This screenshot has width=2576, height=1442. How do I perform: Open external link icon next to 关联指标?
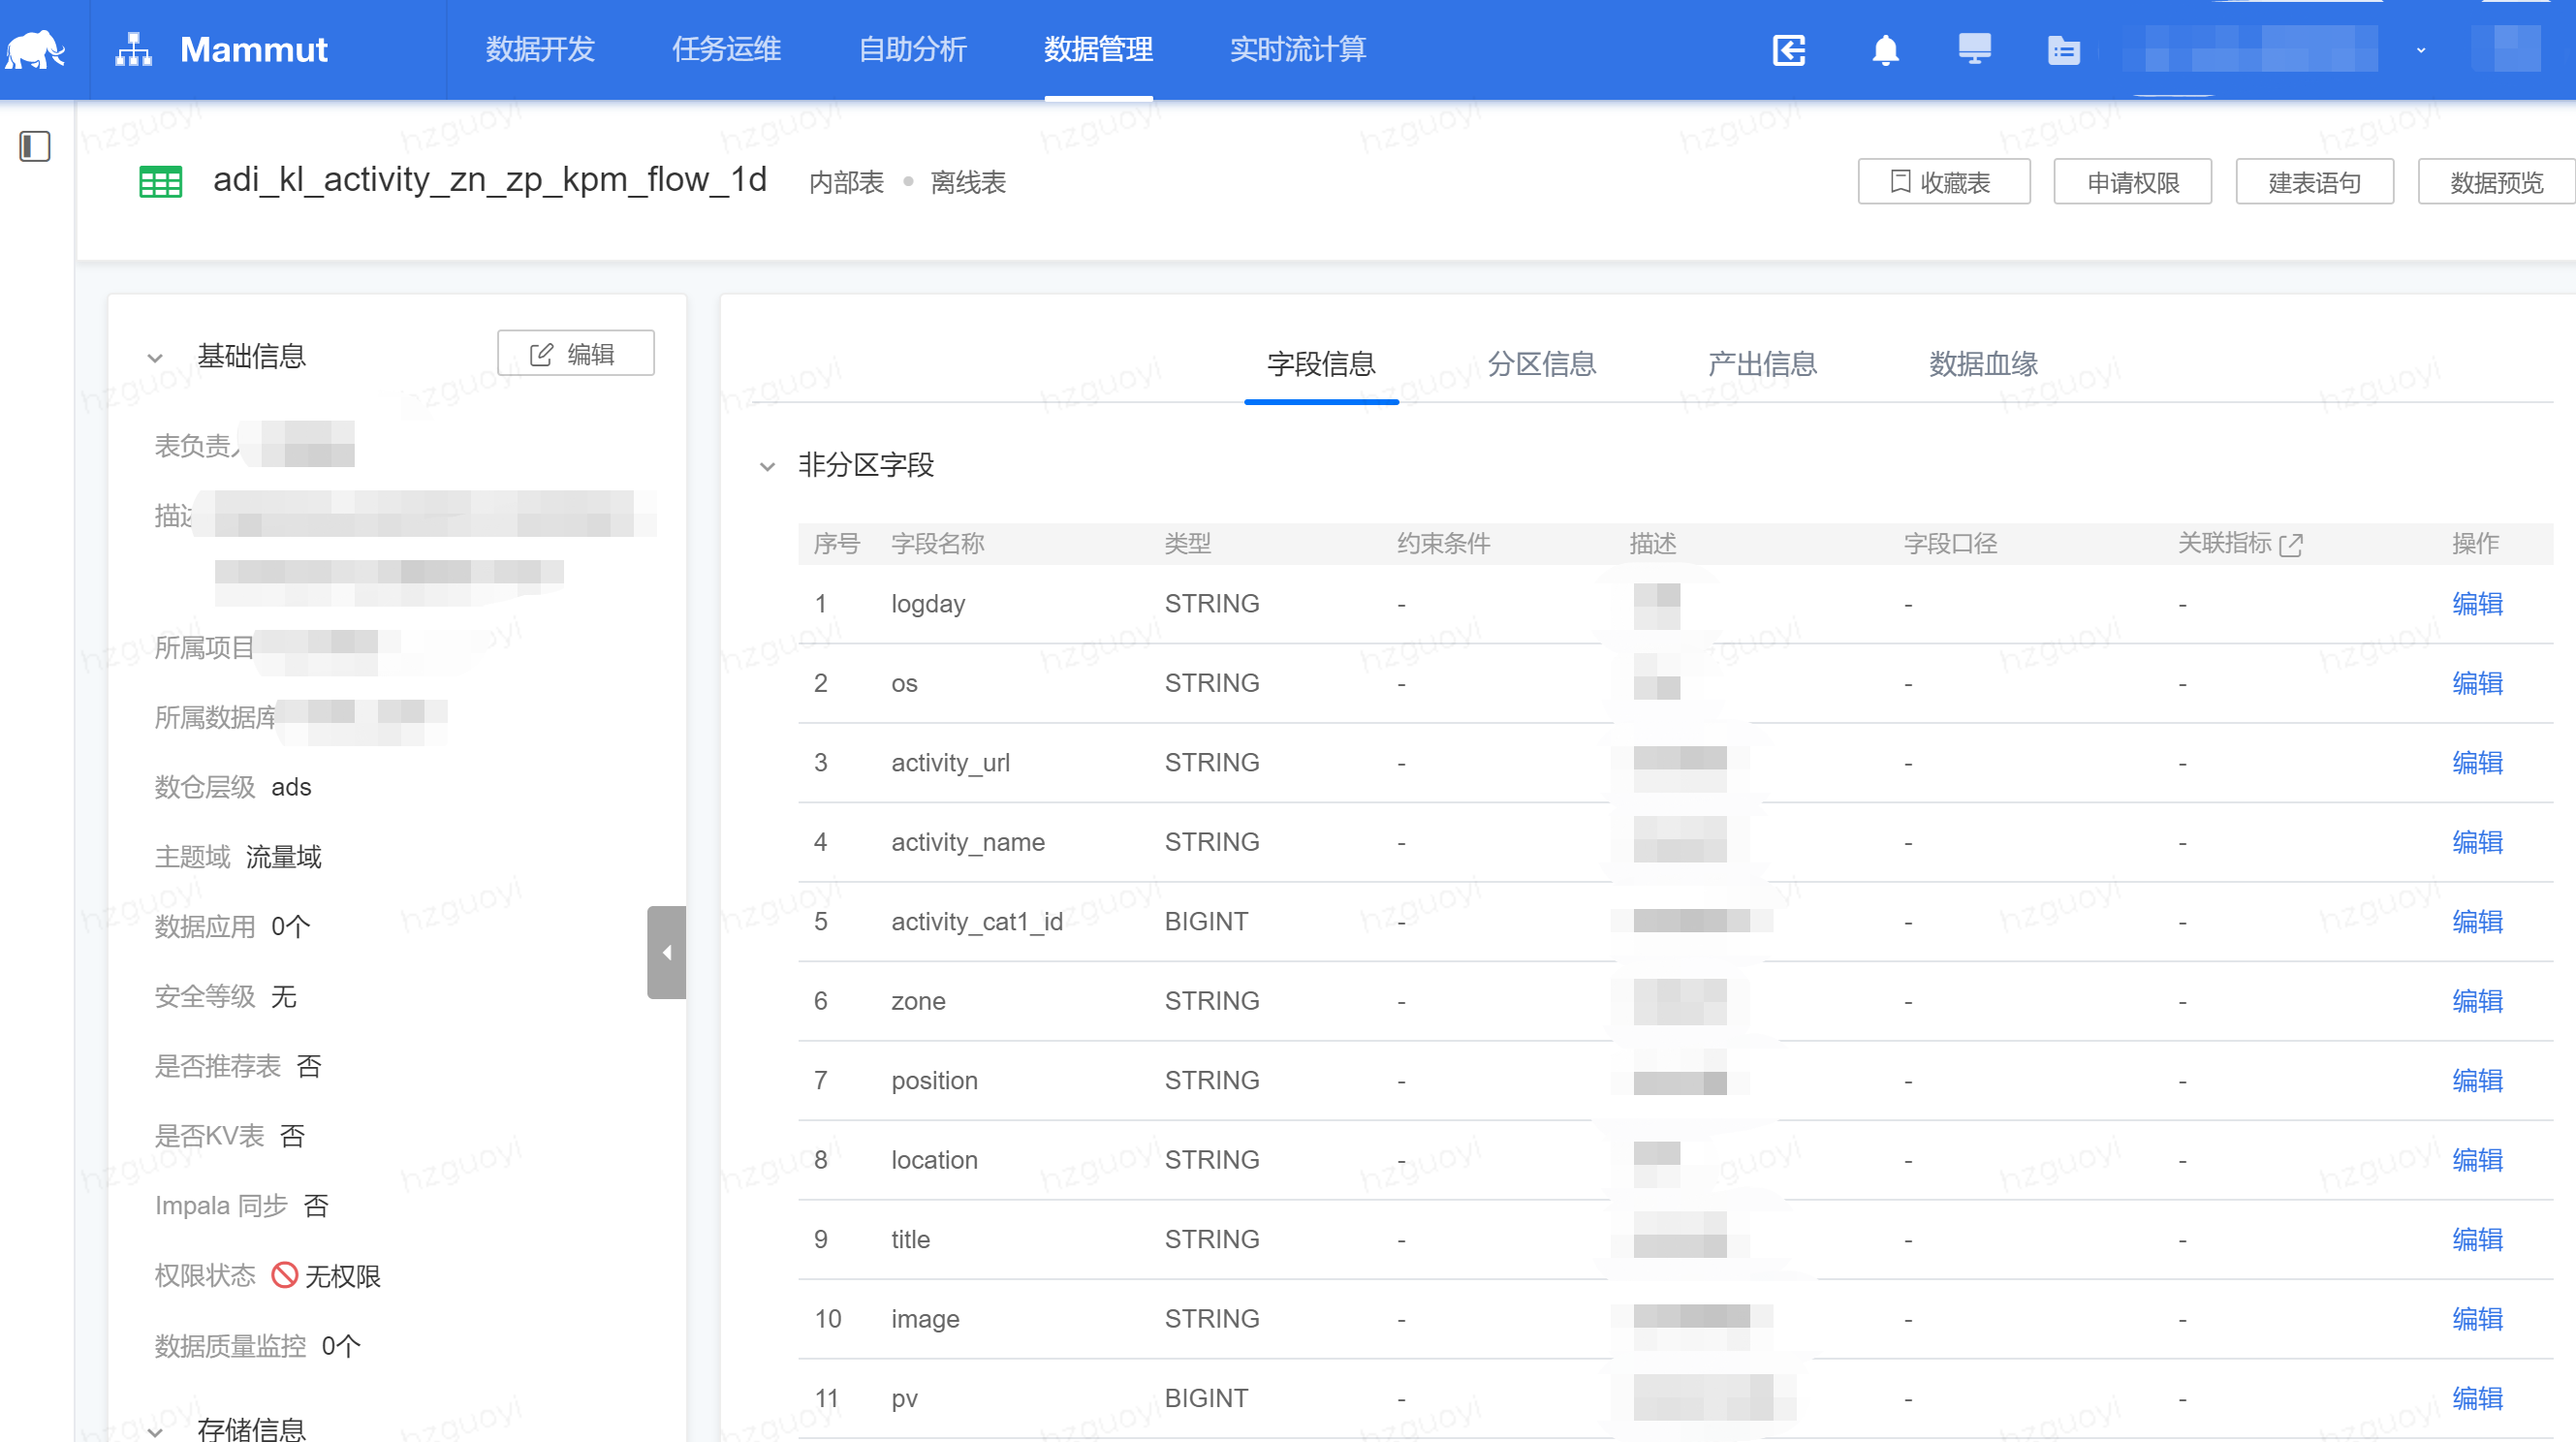click(x=2291, y=544)
